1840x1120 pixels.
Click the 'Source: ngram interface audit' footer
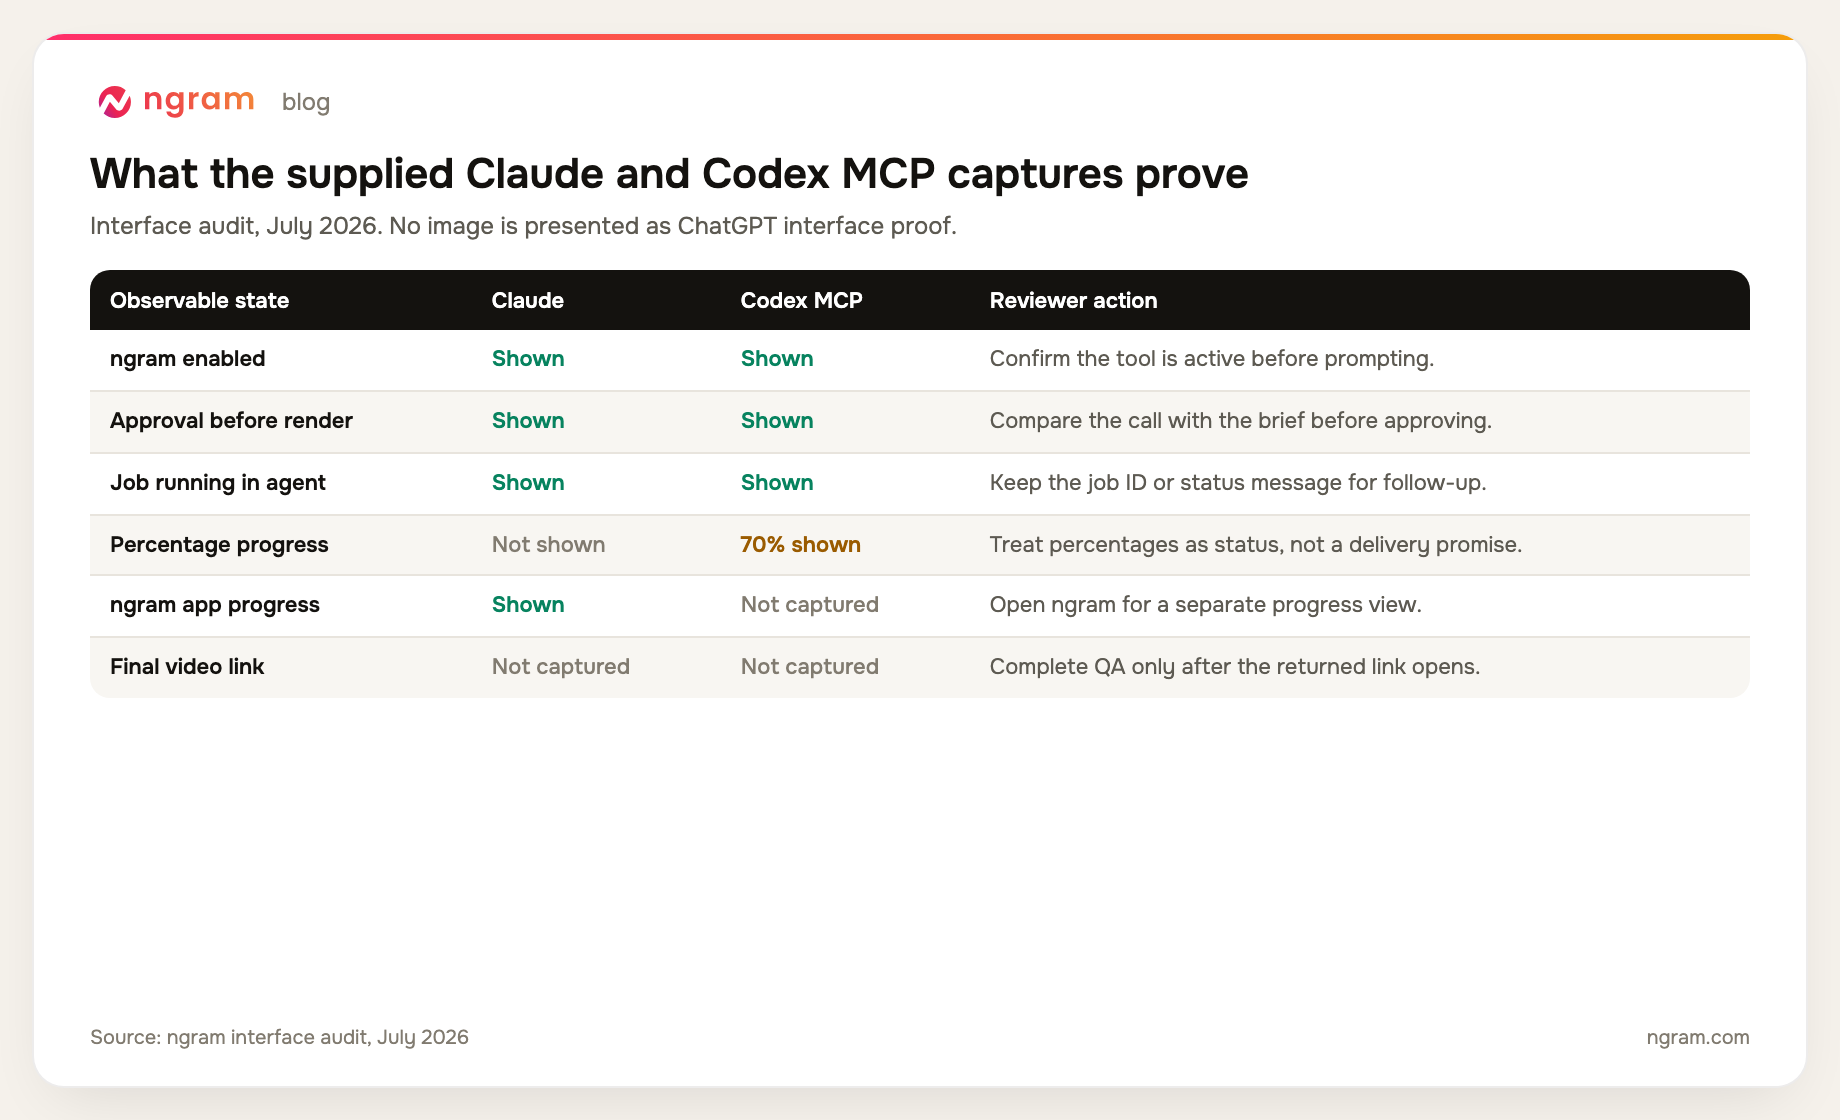279,1037
